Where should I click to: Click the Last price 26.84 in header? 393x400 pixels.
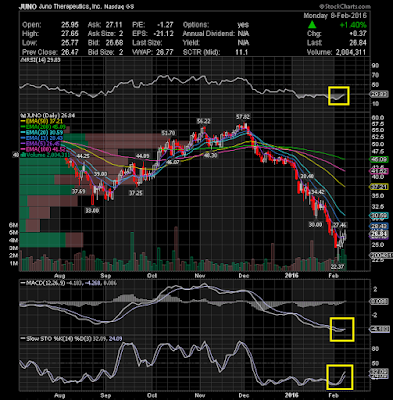(x=358, y=43)
